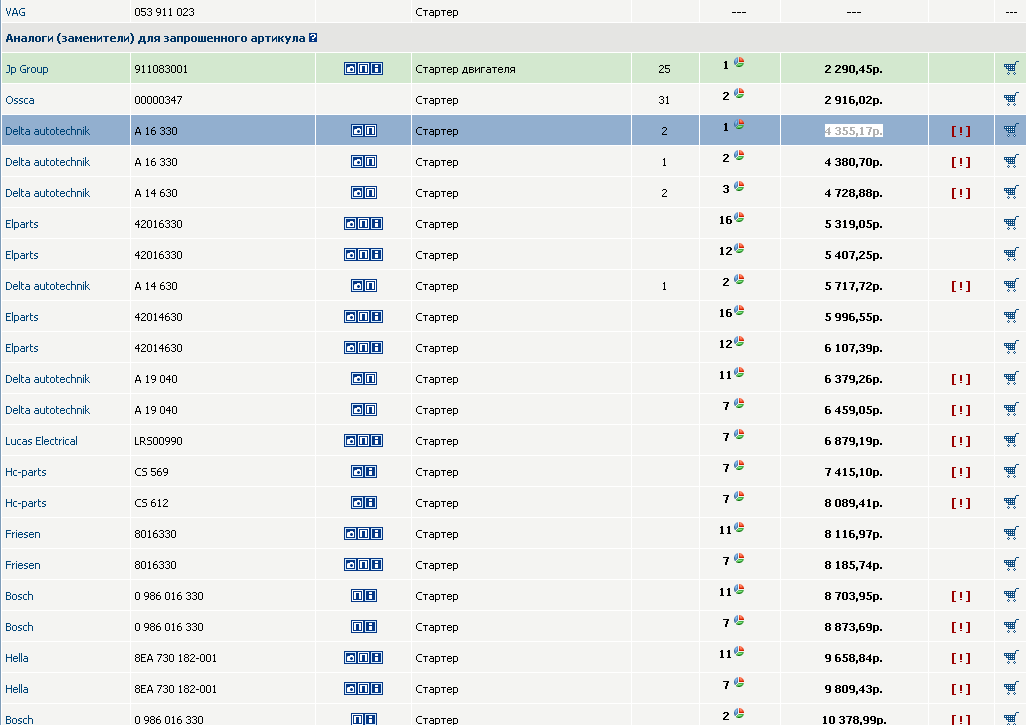The image size is (1026, 725).
Task: Open pie chart statistics icon in Ossca row
Action: (739, 94)
